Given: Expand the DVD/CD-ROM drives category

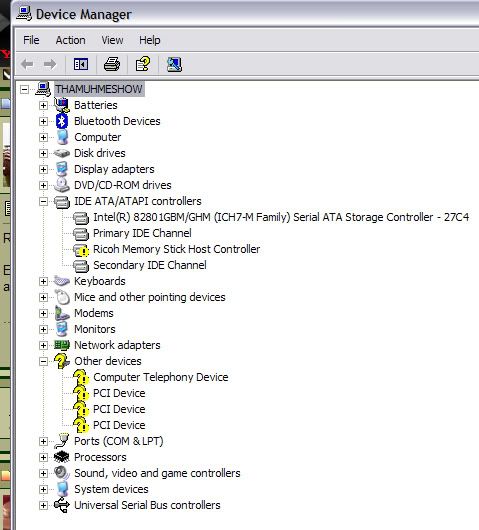Looking at the screenshot, I should tap(43, 186).
